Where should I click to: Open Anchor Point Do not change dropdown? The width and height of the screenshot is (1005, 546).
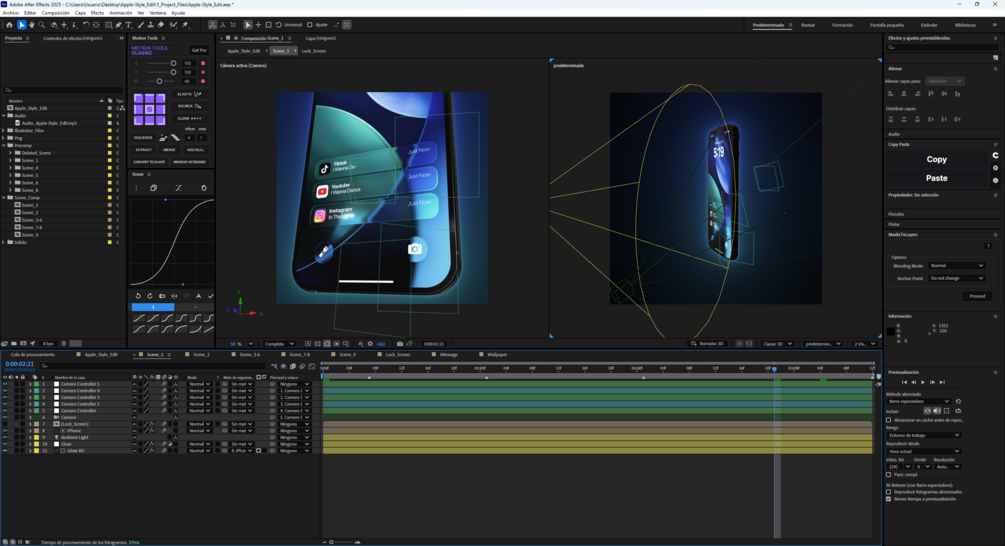956,278
